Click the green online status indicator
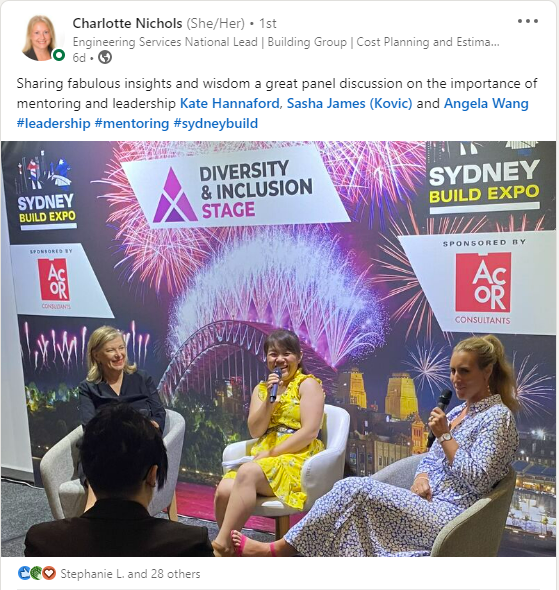559x590 pixels. (x=59, y=55)
